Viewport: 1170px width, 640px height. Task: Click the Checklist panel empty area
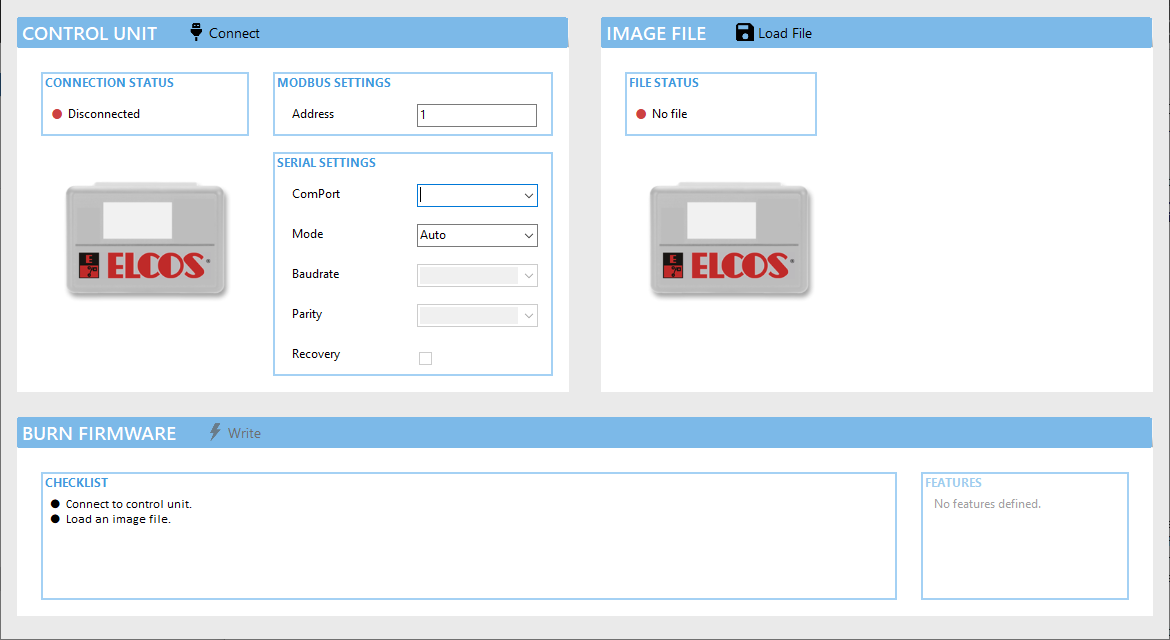tap(468, 560)
